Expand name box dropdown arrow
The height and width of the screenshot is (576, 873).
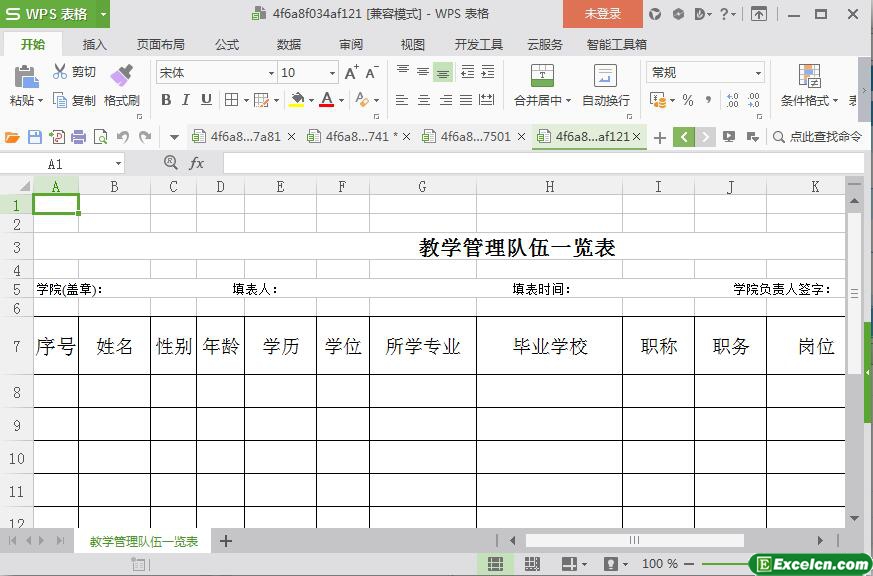(118, 164)
